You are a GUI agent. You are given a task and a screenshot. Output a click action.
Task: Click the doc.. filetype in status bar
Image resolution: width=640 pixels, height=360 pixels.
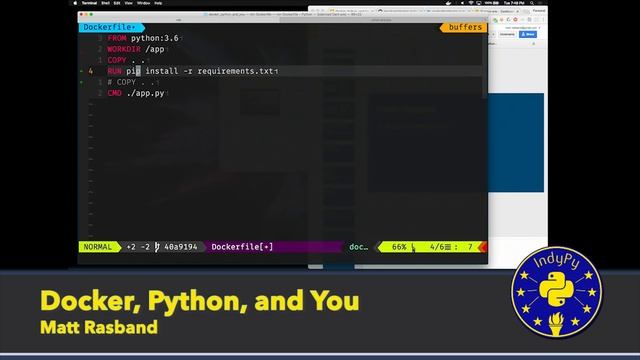[358, 247]
